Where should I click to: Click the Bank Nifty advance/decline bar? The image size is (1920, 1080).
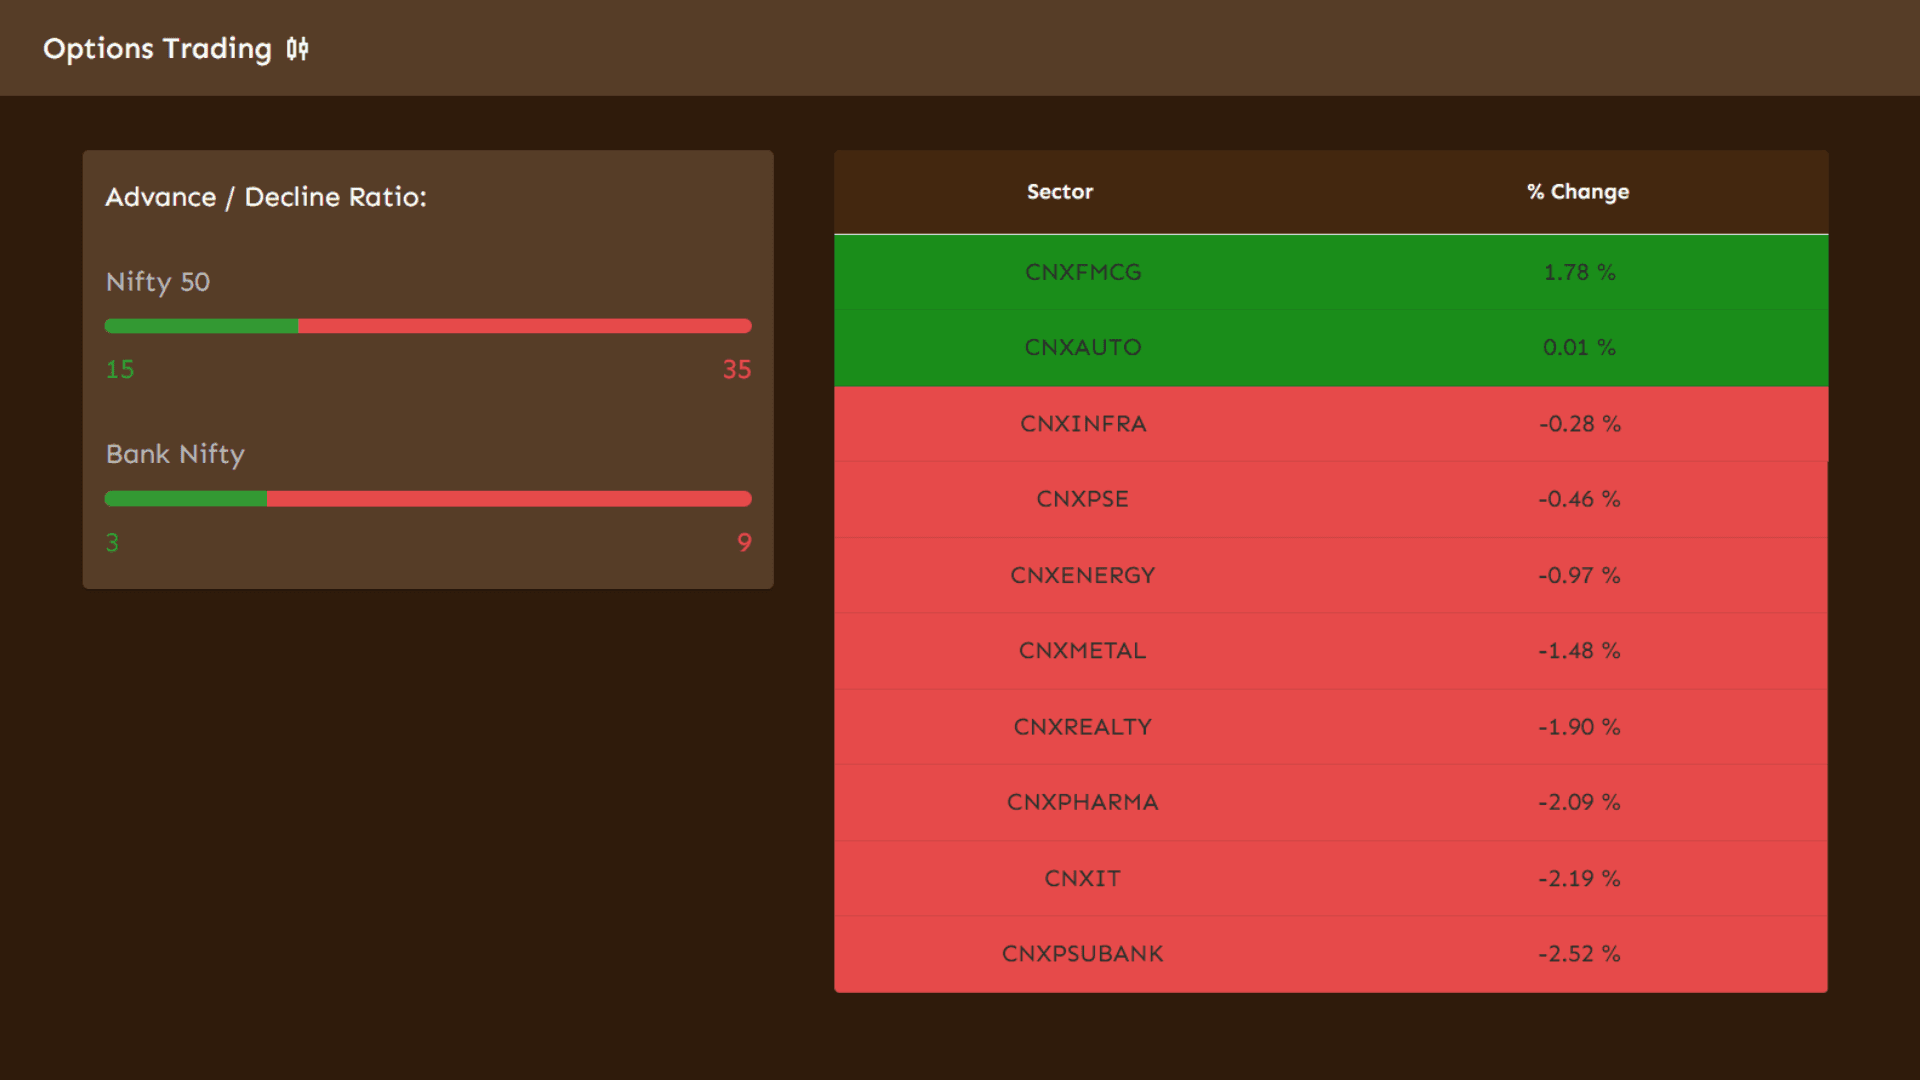pyautogui.click(x=428, y=498)
